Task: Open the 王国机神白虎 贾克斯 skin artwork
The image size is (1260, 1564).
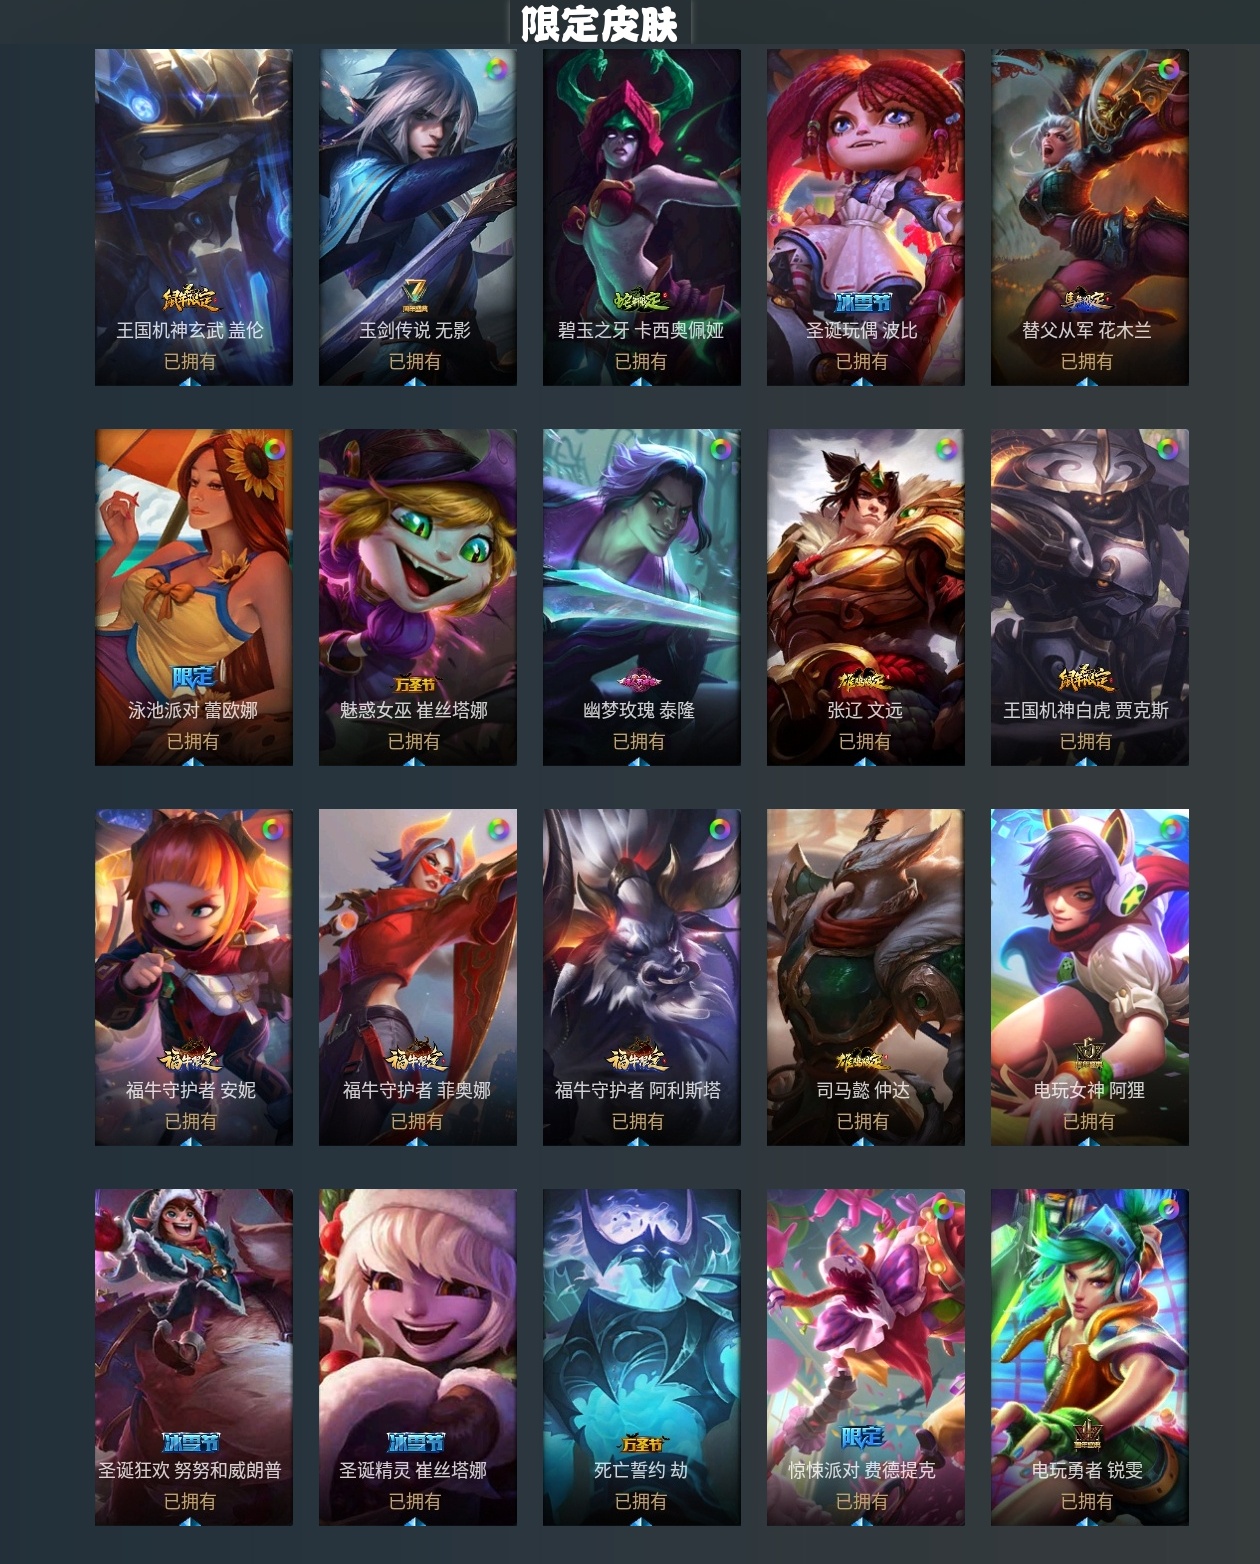Action: (1090, 597)
